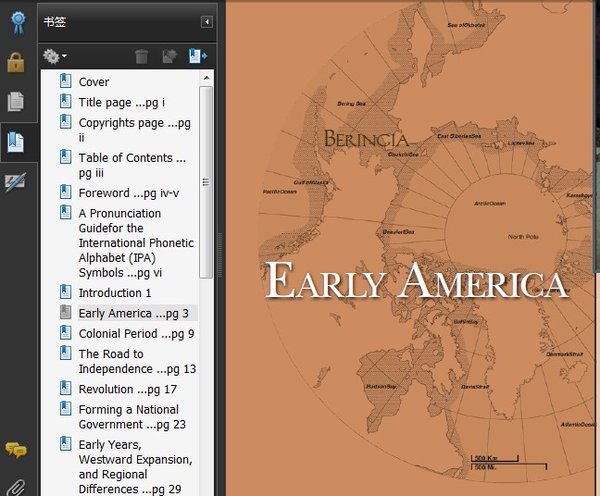Open Forming a National Government bookmark
The image size is (600, 496).
(132, 417)
